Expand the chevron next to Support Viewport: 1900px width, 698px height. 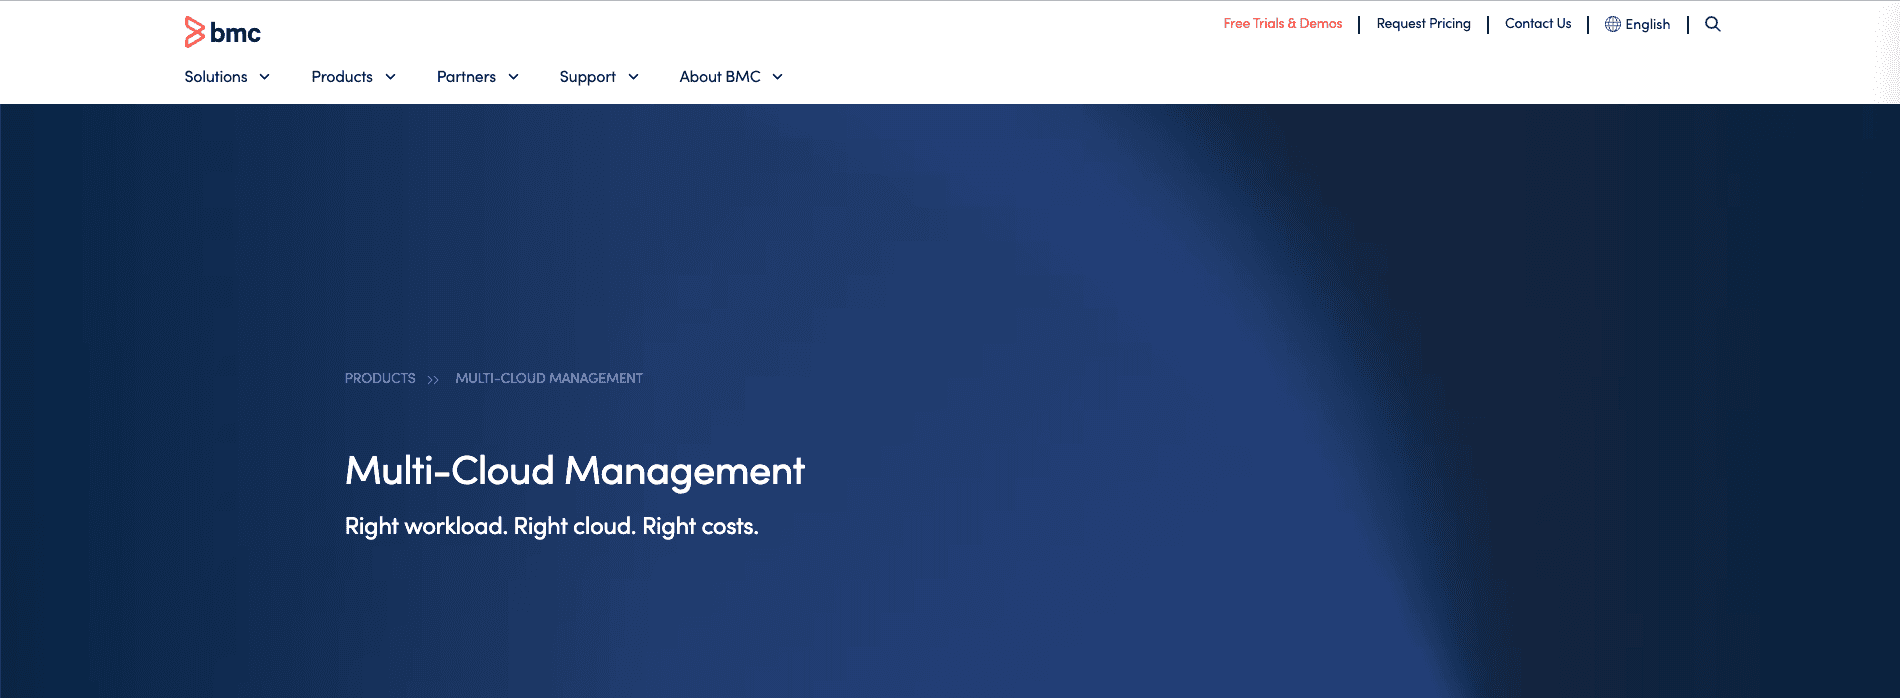point(633,77)
